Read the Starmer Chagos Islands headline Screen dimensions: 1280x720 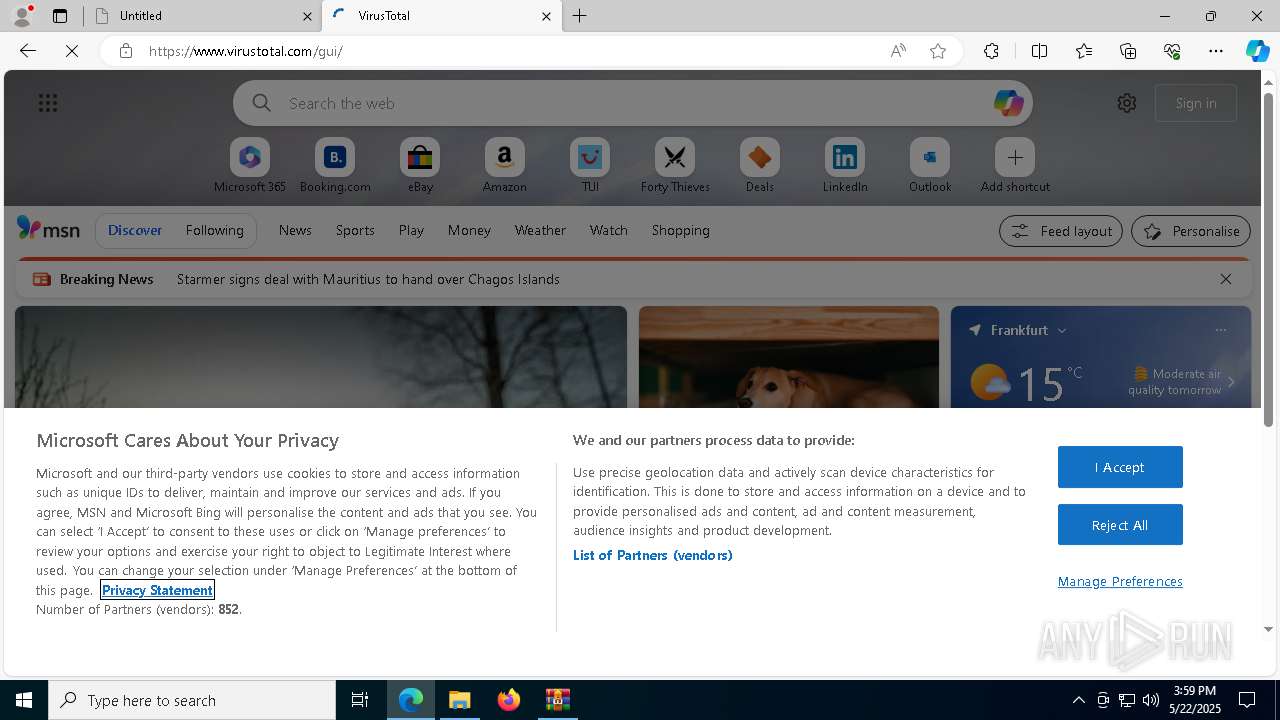[x=368, y=279]
